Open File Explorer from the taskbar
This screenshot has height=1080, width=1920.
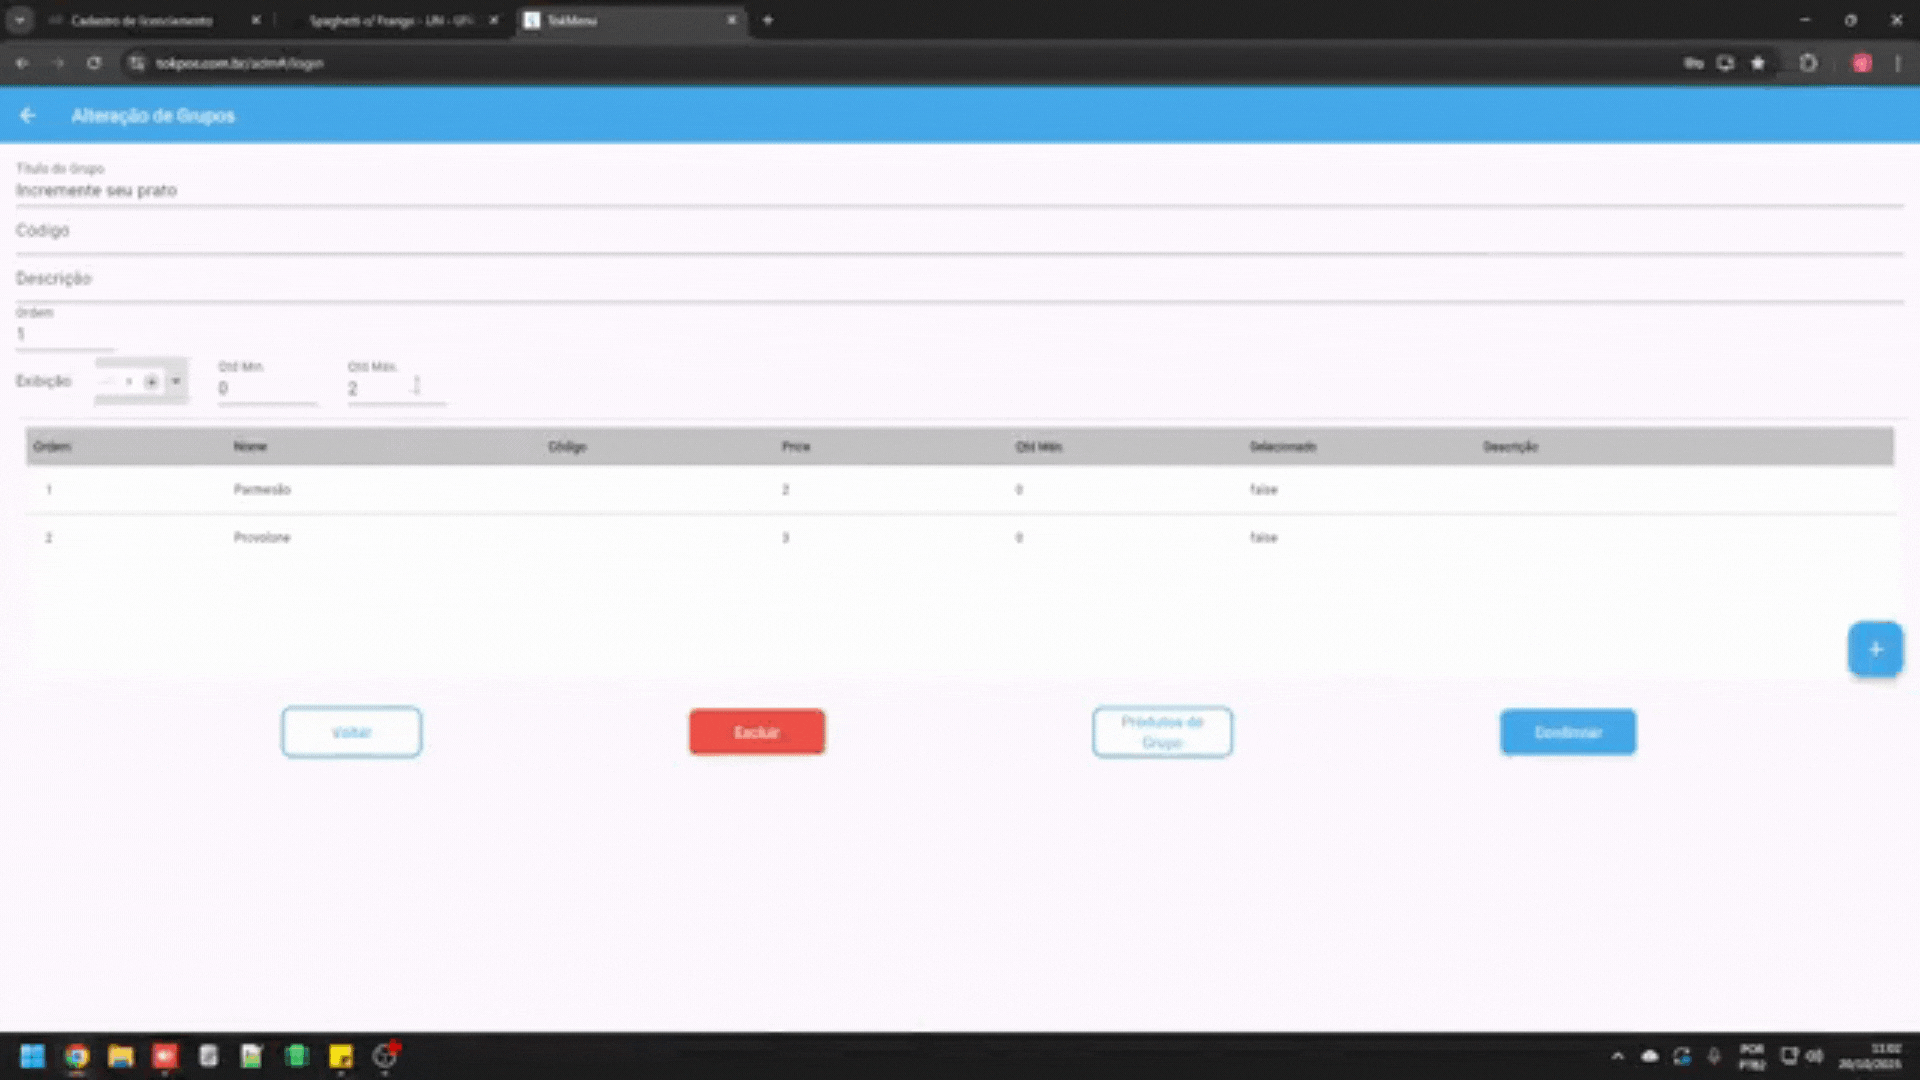coord(121,1056)
